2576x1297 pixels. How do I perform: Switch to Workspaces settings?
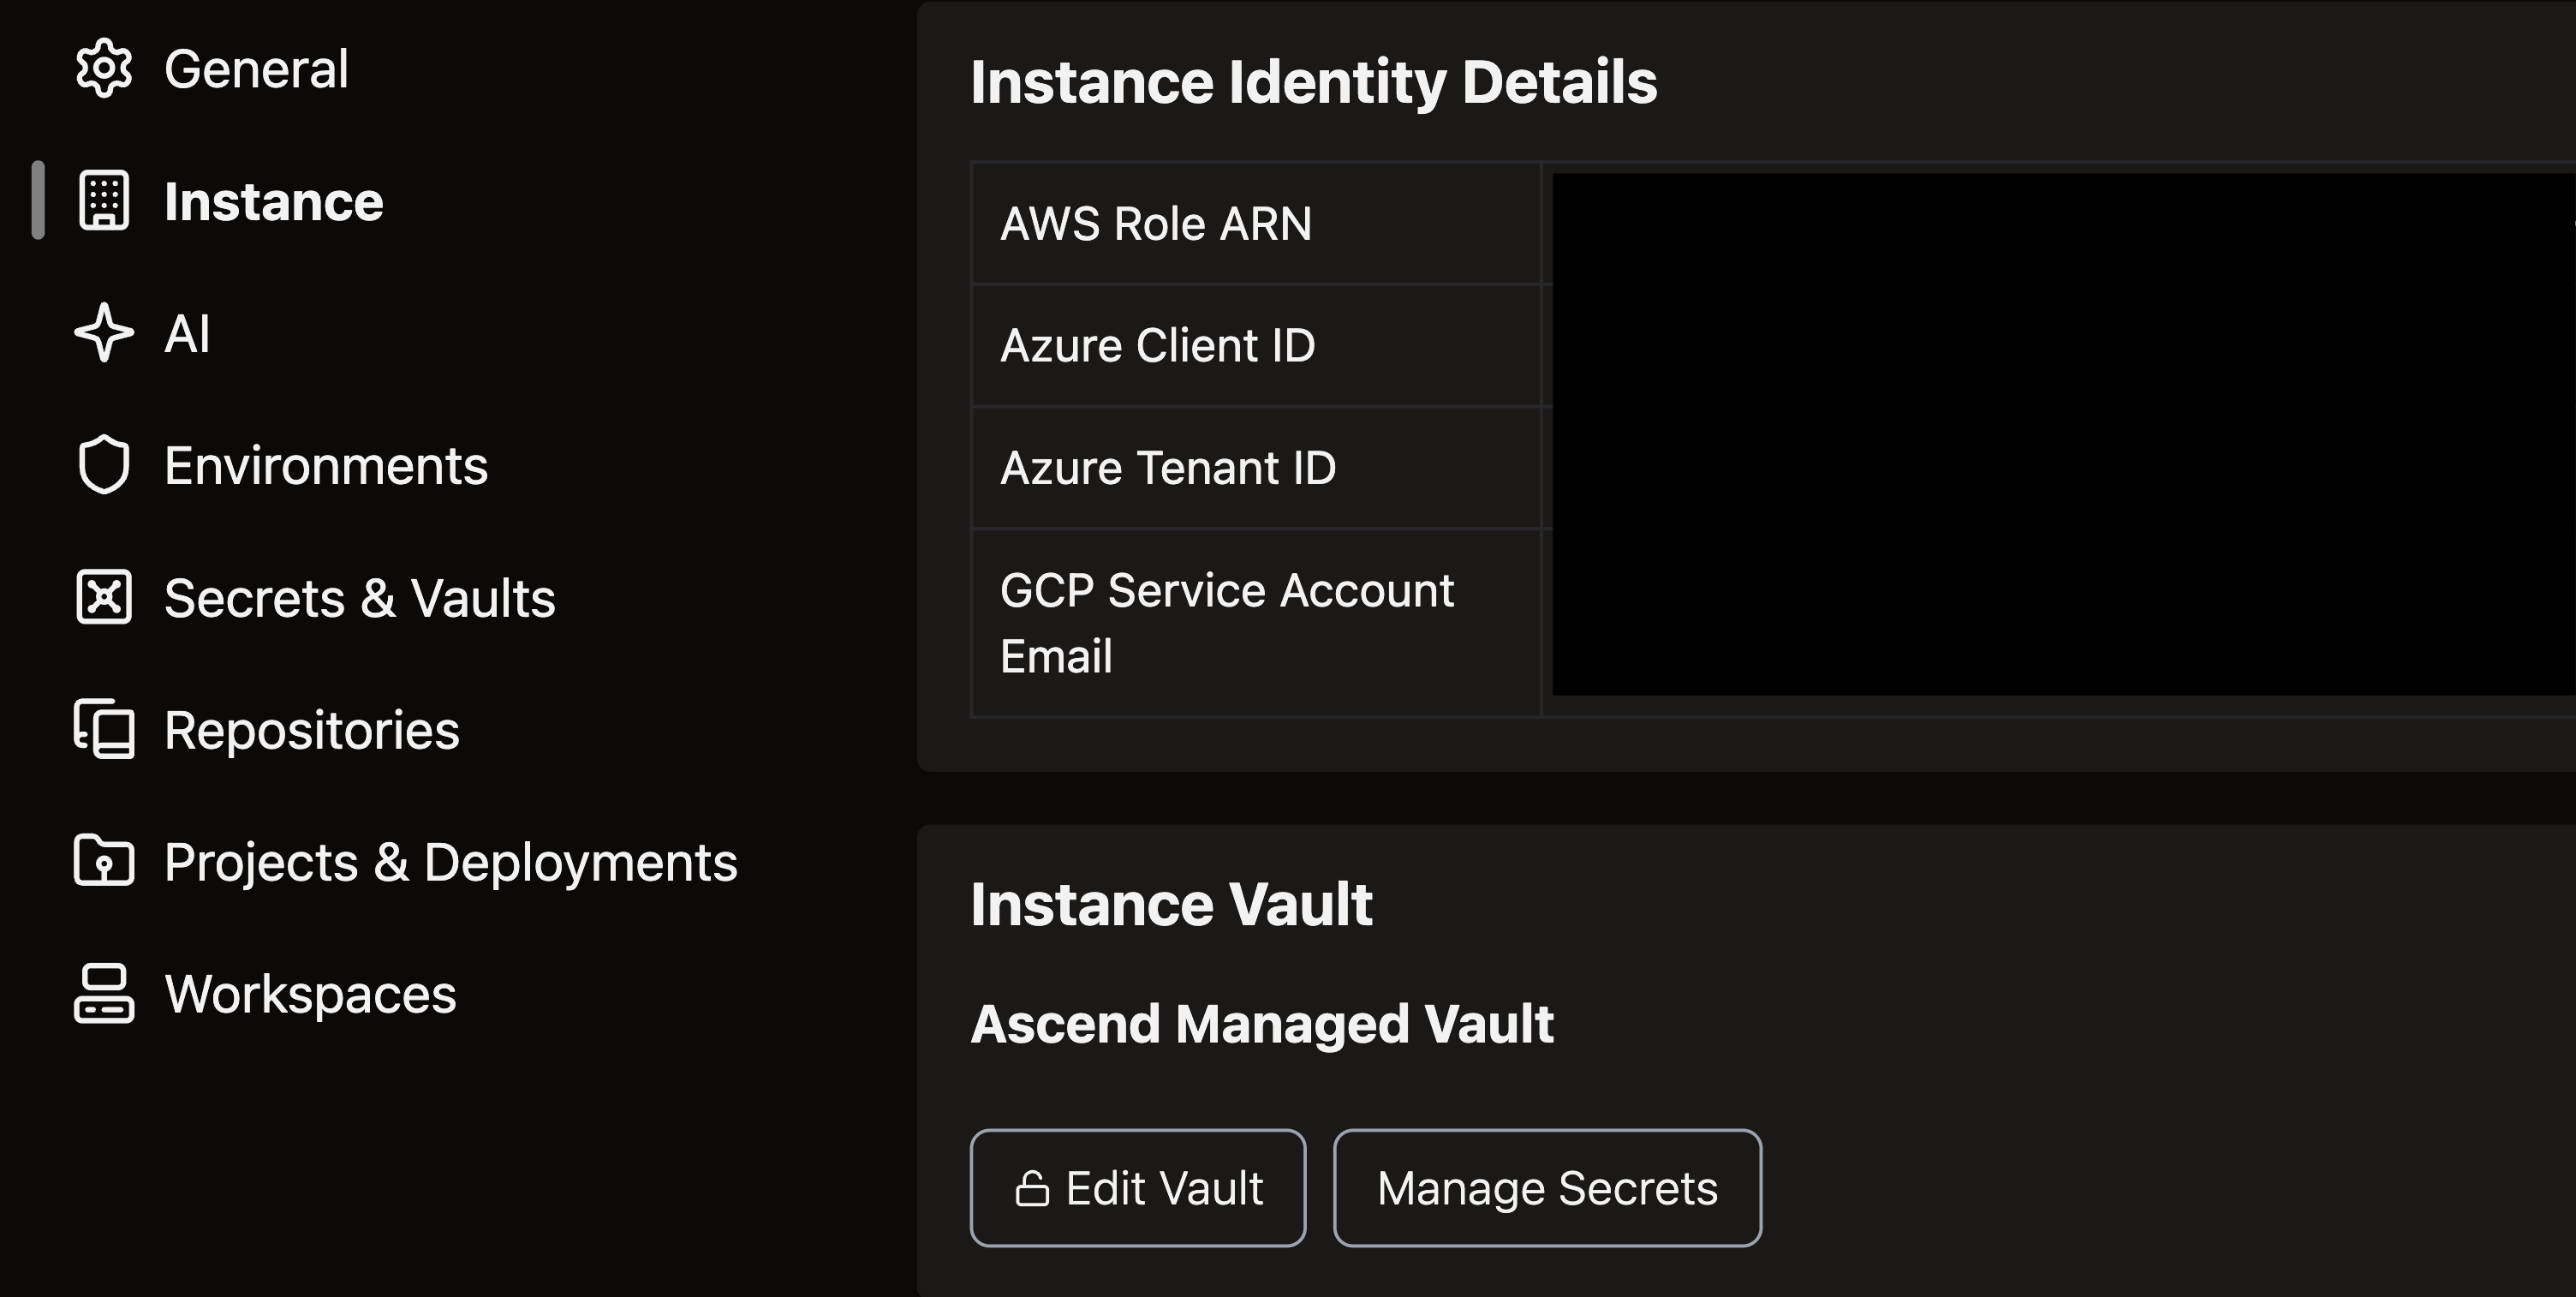click(x=310, y=993)
